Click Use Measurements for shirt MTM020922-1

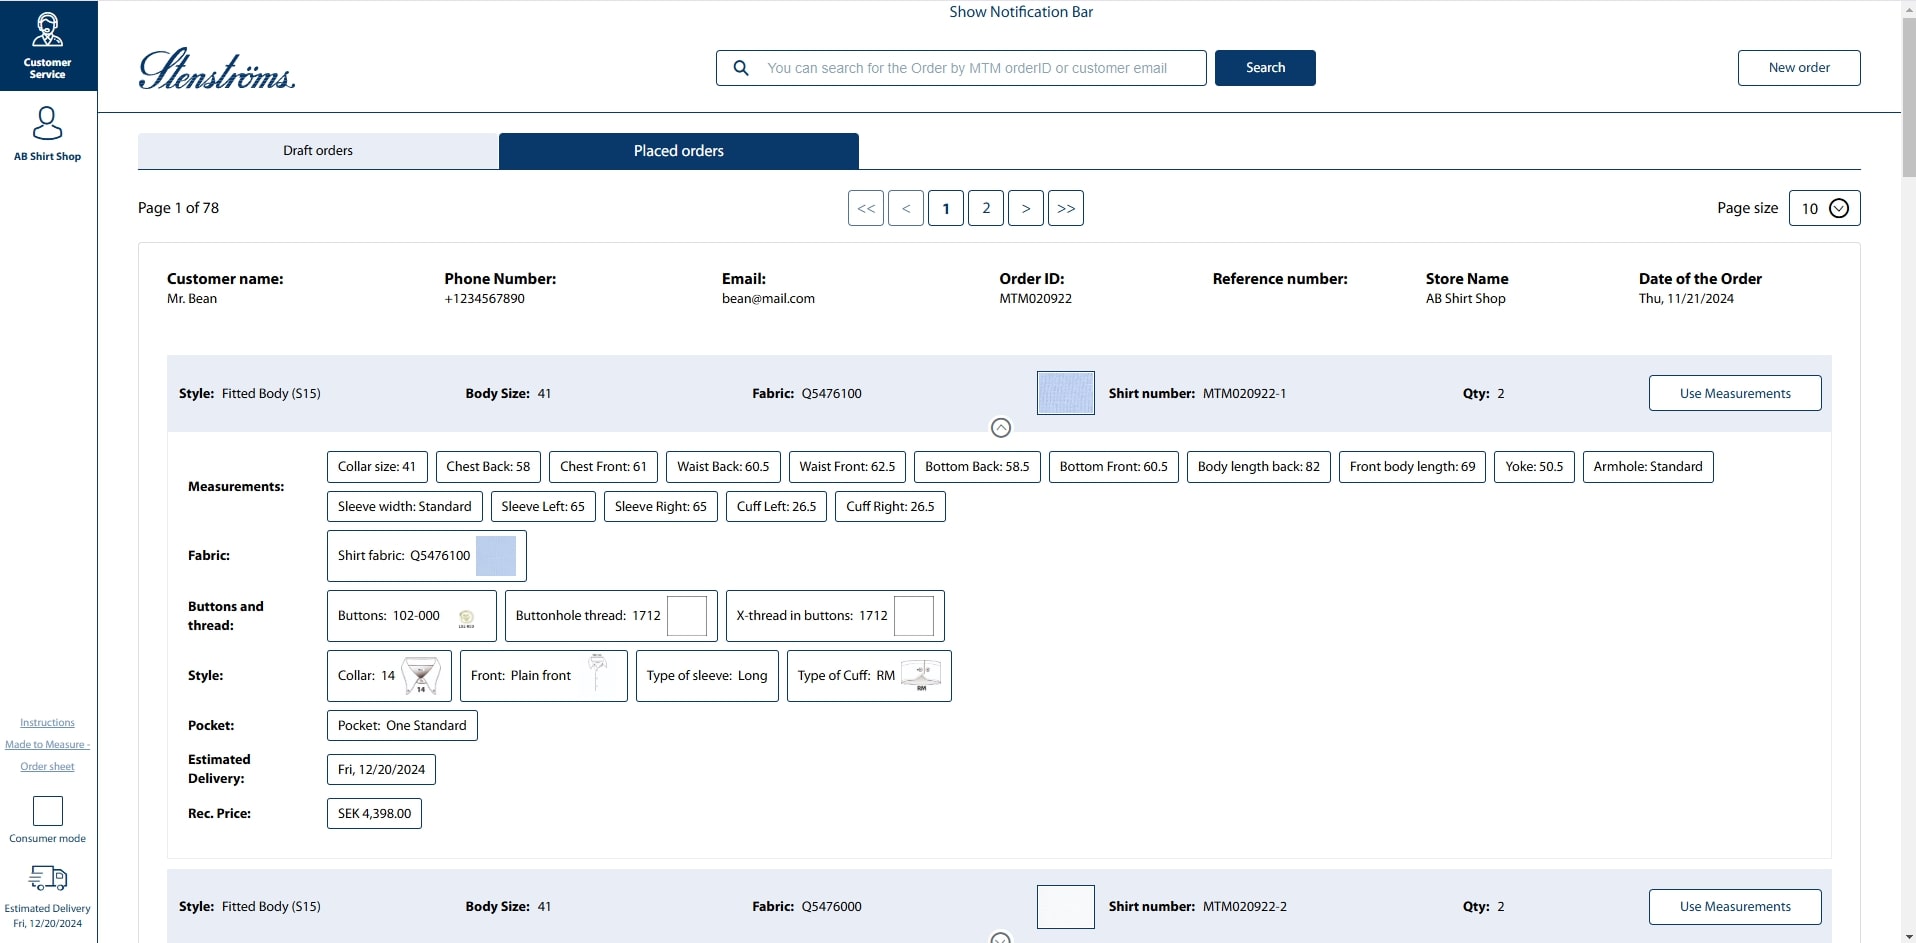coord(1734,393)
